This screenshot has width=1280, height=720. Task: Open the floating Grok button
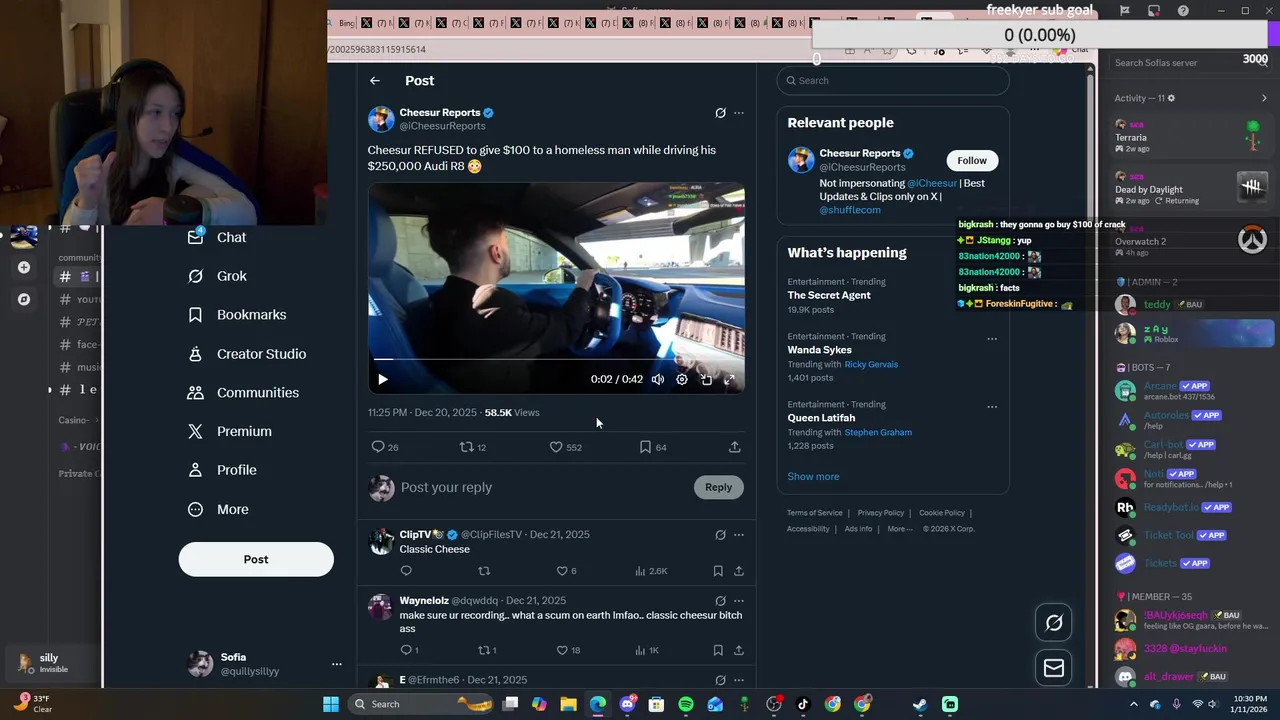tap(1054, 623)
